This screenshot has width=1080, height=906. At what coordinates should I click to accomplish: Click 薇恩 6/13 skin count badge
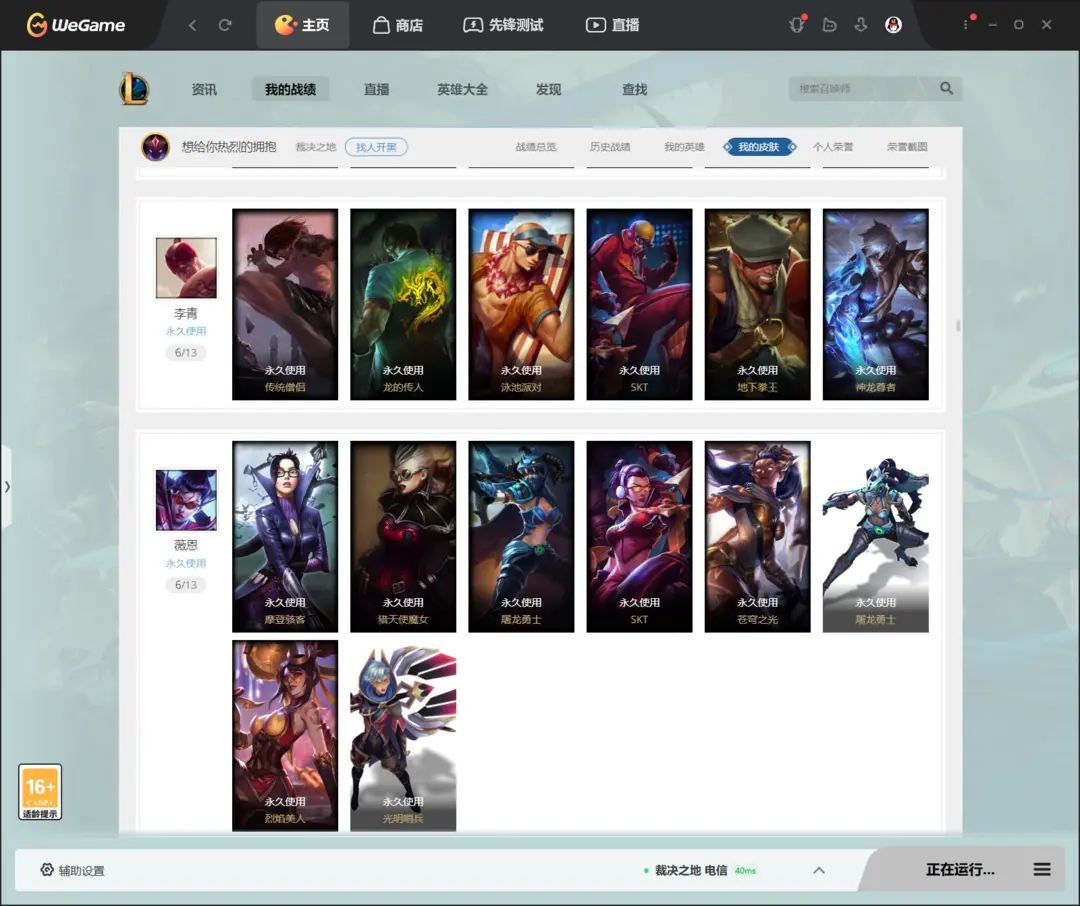186,584
